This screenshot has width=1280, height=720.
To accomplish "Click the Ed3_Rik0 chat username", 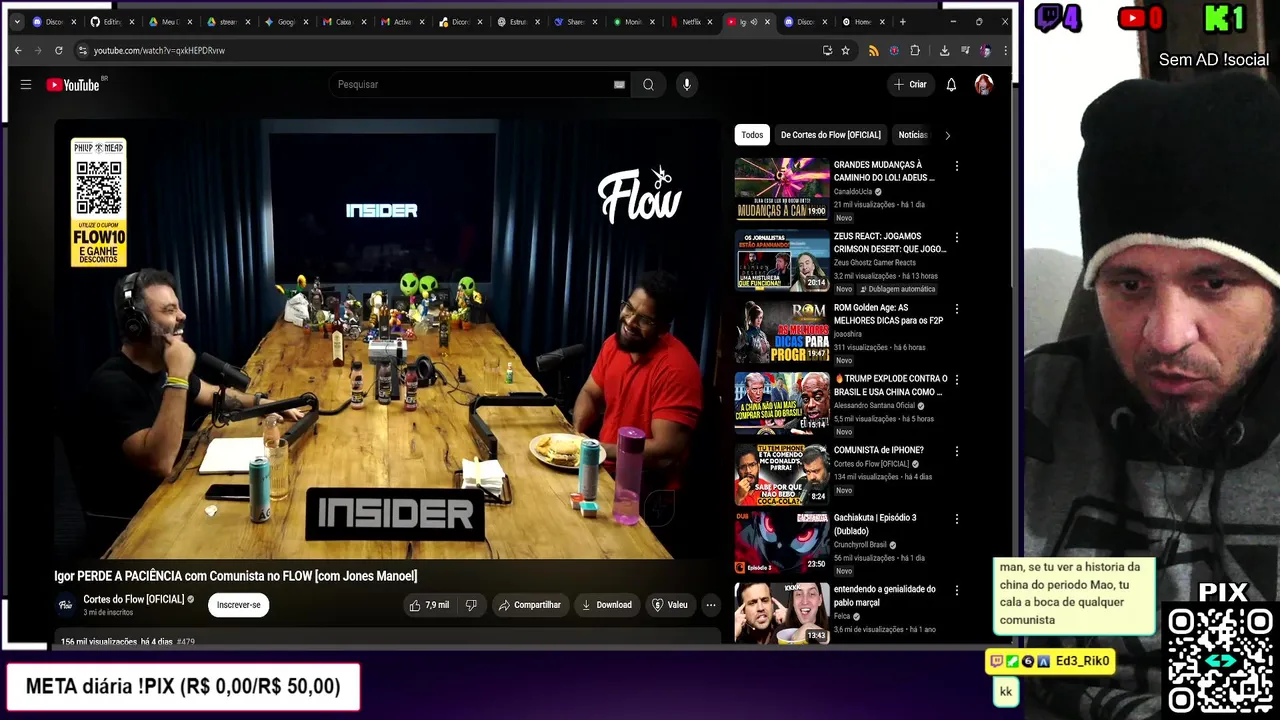I will click(x=1082, y=661).
